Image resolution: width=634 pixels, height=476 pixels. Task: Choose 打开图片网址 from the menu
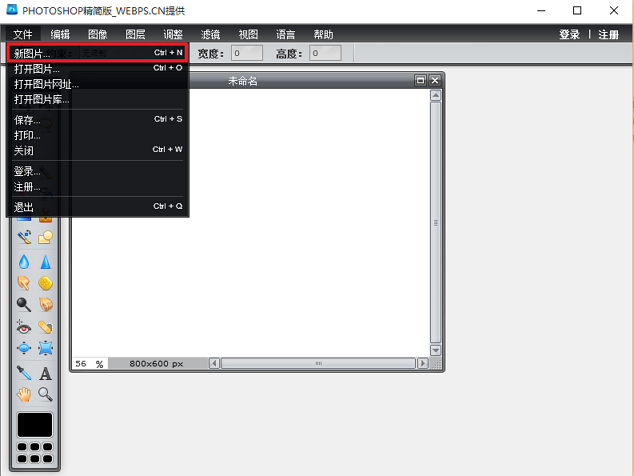[x=97, y=84]
